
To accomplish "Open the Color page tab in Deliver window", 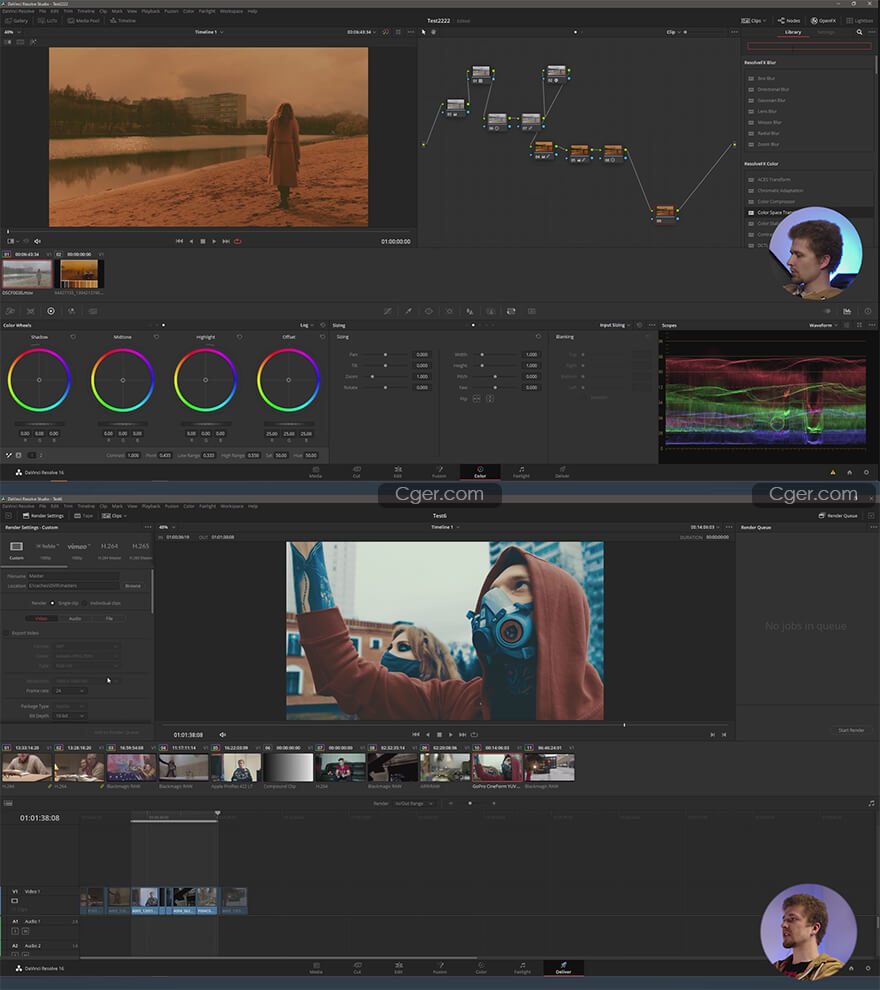I will click(x=480, y=968).
